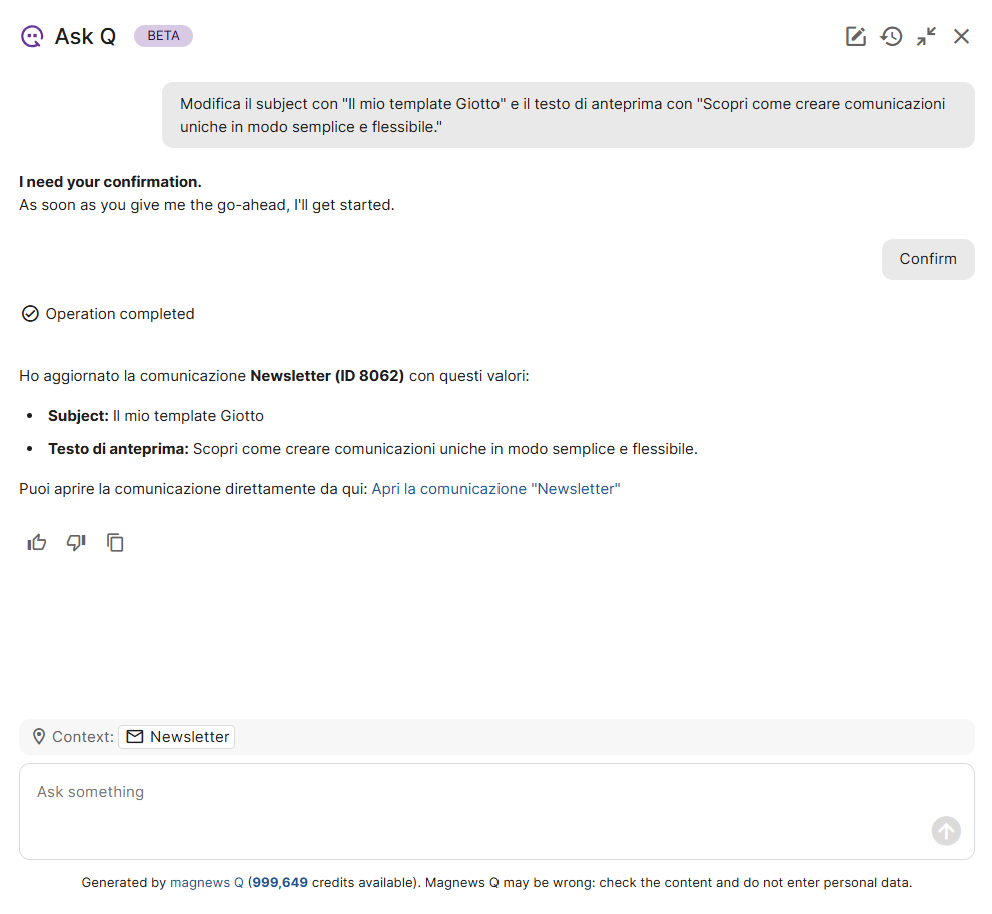This screenshot has width=992, height=914.
Task: Start a new chat with the pencil icon
Action: [855, 37]
